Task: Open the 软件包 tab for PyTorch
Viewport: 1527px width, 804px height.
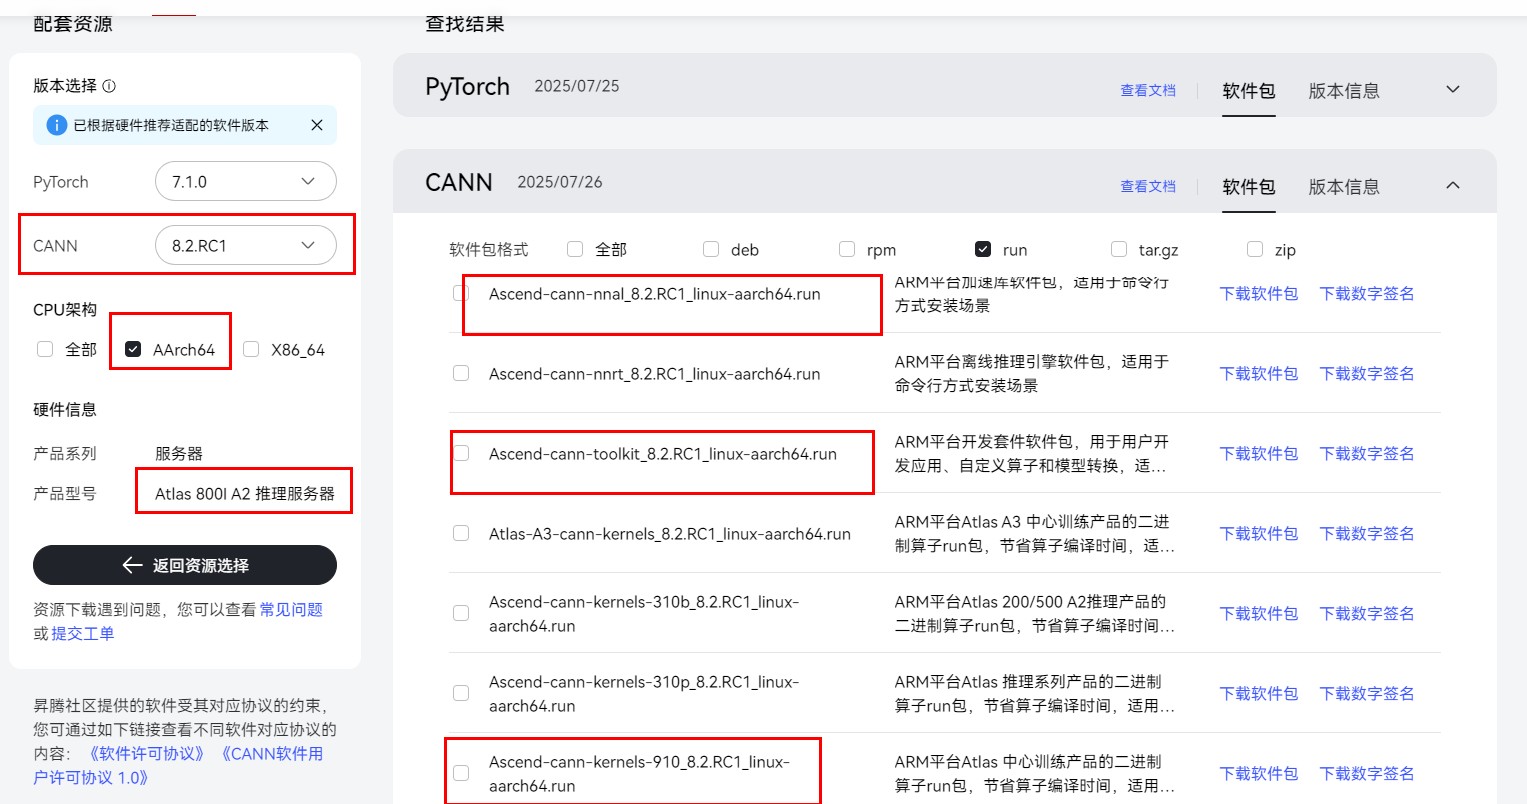Action: [x=1248, y=90]
